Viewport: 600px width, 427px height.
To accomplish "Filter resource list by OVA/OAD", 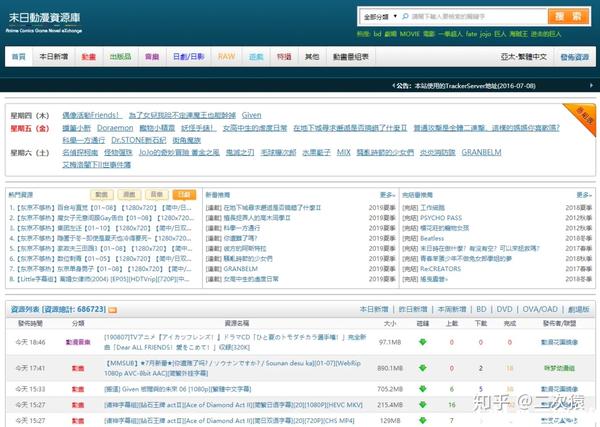I will pos(540,309).
